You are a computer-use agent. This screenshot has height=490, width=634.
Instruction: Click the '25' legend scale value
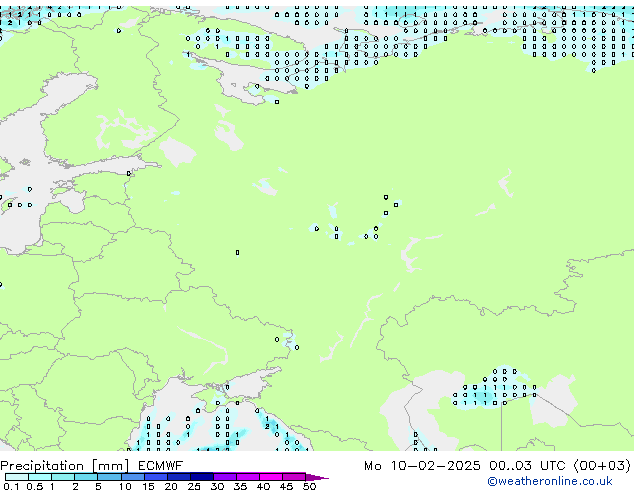click(194, 486)
